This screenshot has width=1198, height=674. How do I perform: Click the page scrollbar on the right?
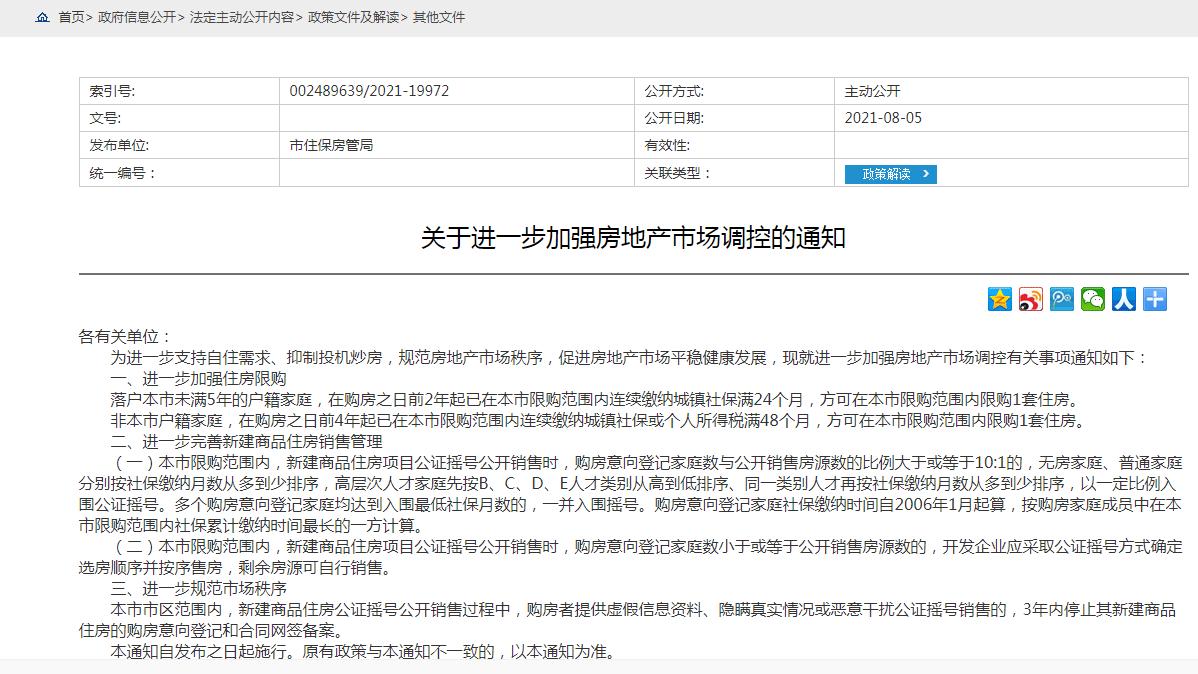(1193, 337)
